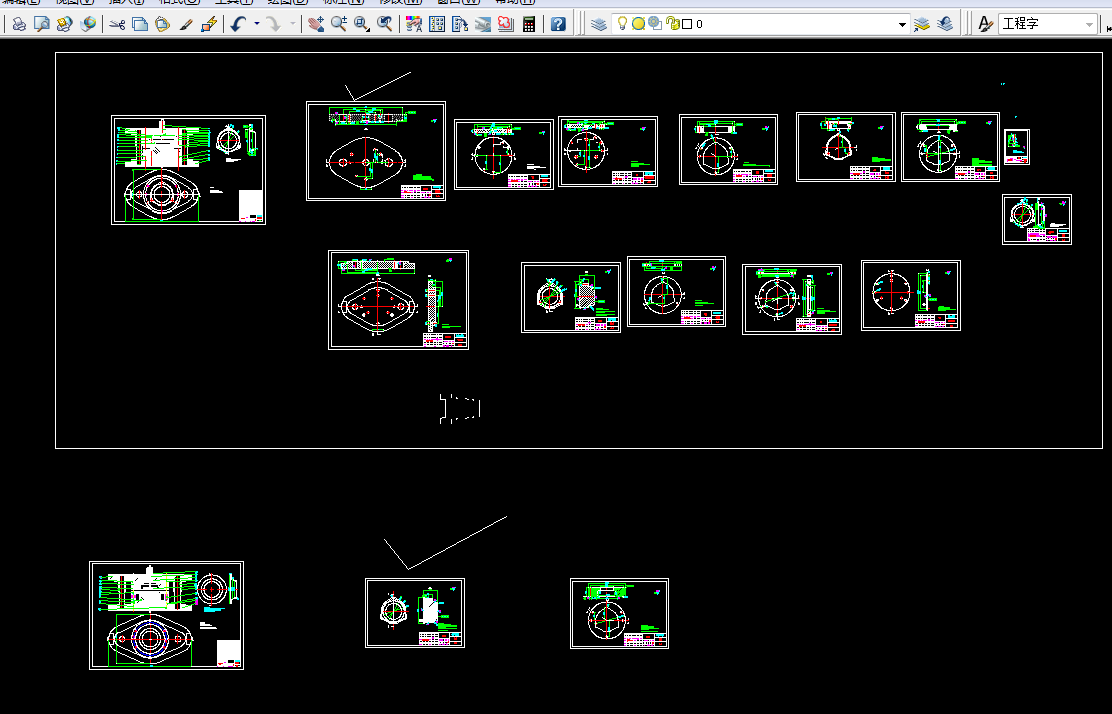This screenshot has height=714, width=1112.
Task: Toggle the layer 0 on/off light bulb
Action: coord(622,23)
